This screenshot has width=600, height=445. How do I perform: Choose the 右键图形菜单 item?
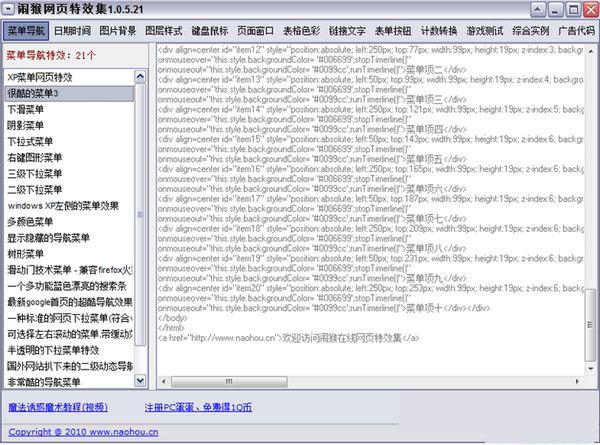pos(69,158)
